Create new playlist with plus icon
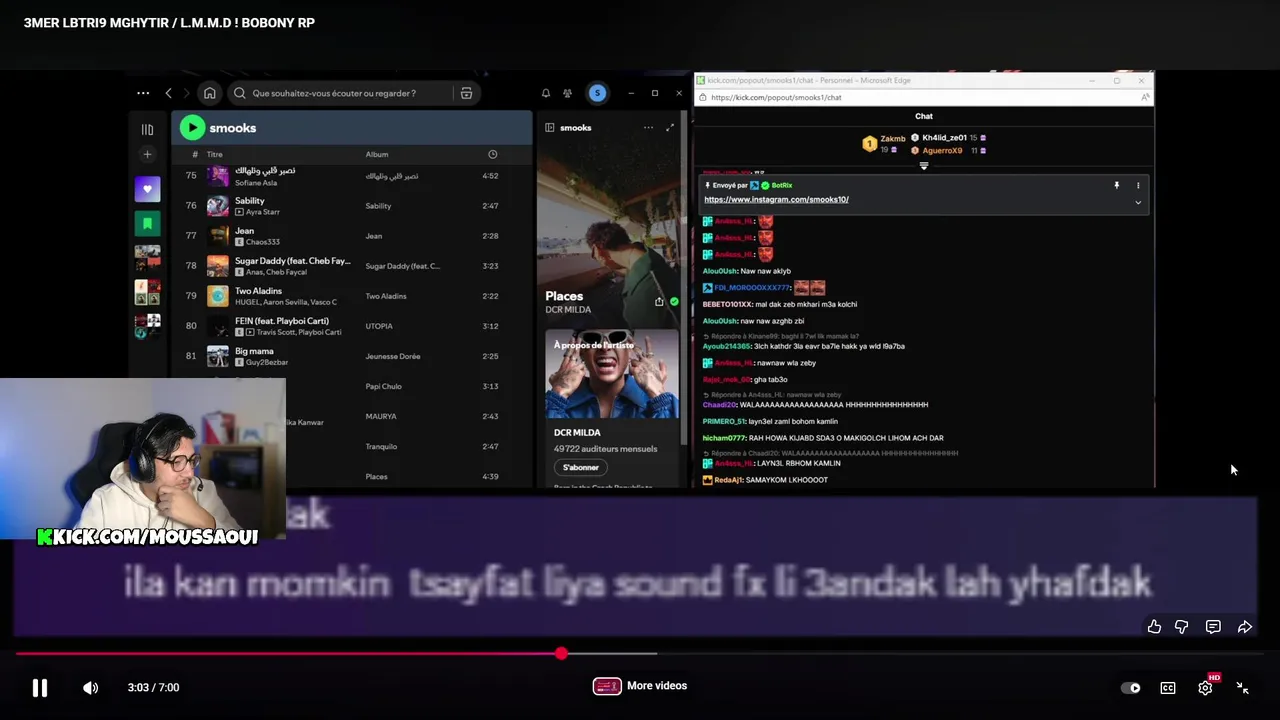The width and height of the screenshot is (1280, 720). pos(147,154)
